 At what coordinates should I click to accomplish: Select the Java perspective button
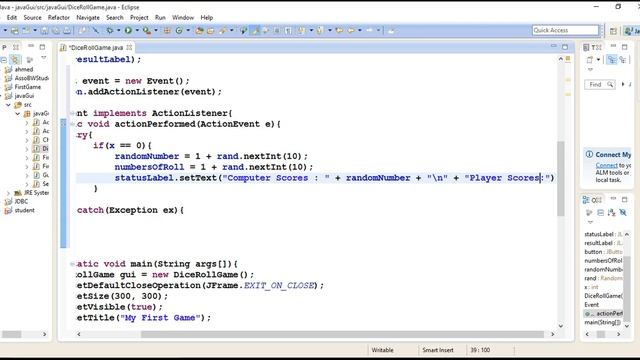point(632,31)
